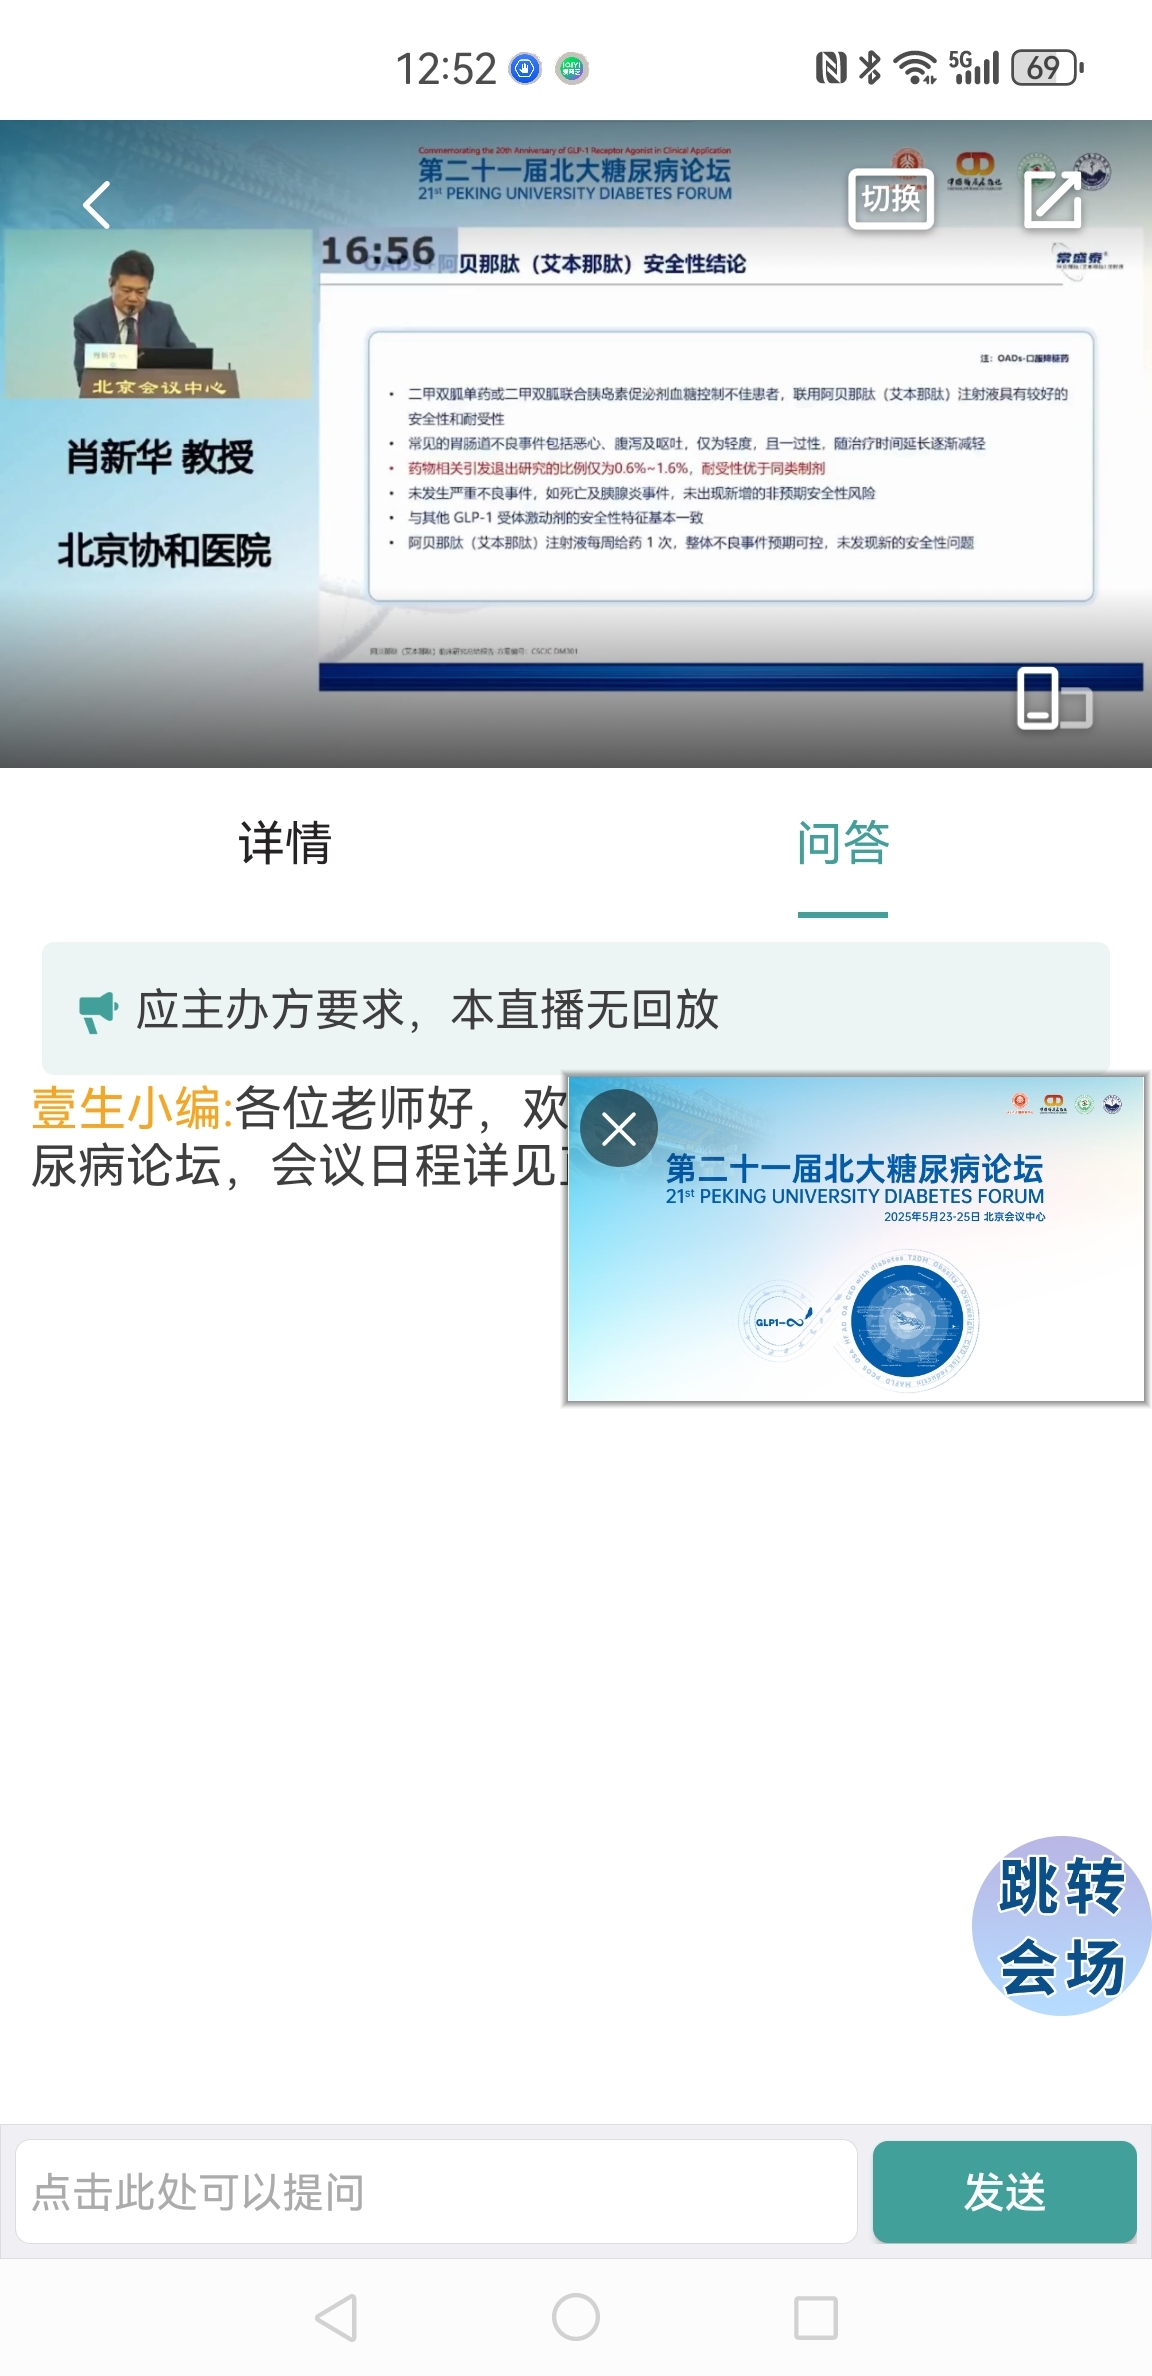The width and height of the screenshot is (1152, 2376).
Task: Tap the 壹生小编 username
Action: pyautogui.click(x=132, y=1108)
